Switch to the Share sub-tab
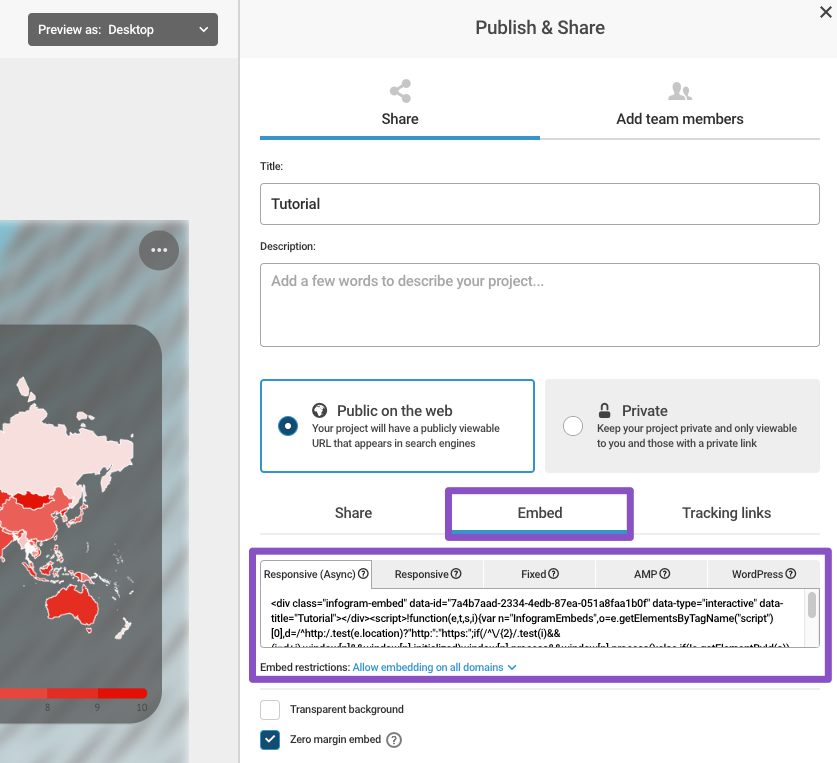The image size is (837, 763). pyautogui.click(x=353, y=513)
